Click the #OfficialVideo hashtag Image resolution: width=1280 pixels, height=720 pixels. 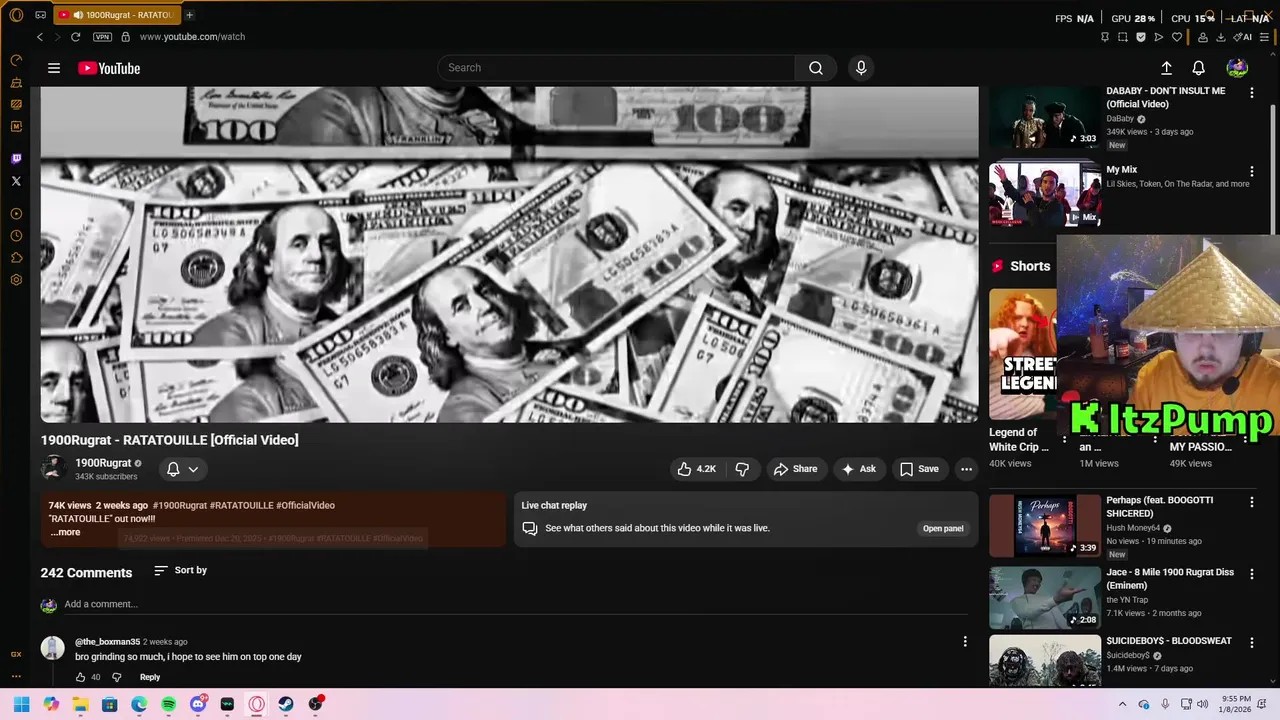305,505
